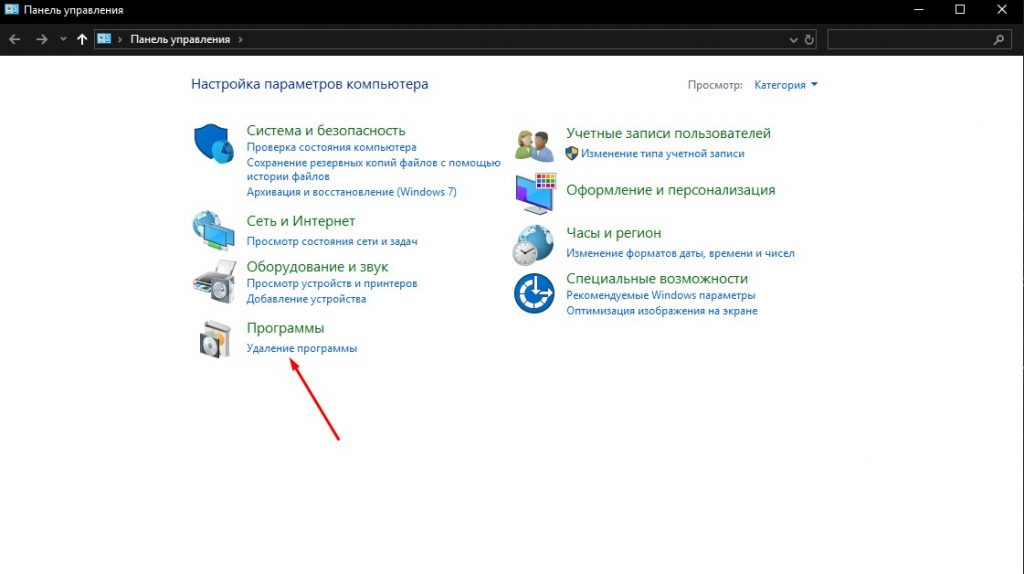Open the User Accounts people icon
Screen dimensions: 1024x574
pos(534,145)
